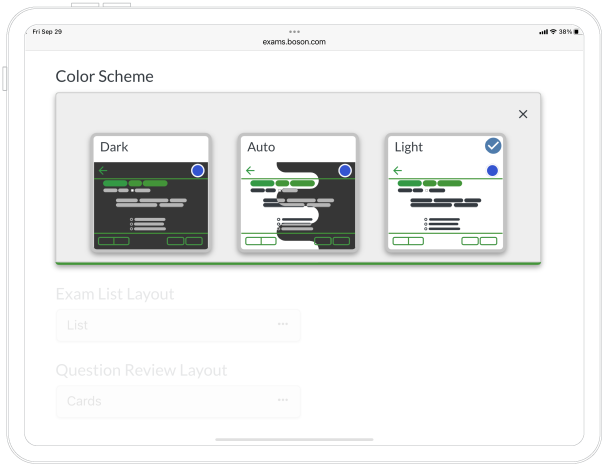Choose the Auto color scheme card
605x465 pixels.
297,192
